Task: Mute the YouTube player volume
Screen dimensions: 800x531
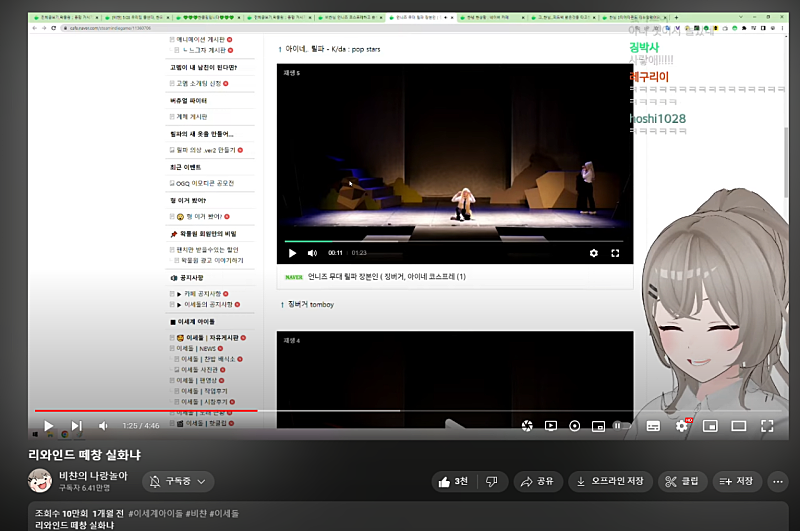Action: 104,425
